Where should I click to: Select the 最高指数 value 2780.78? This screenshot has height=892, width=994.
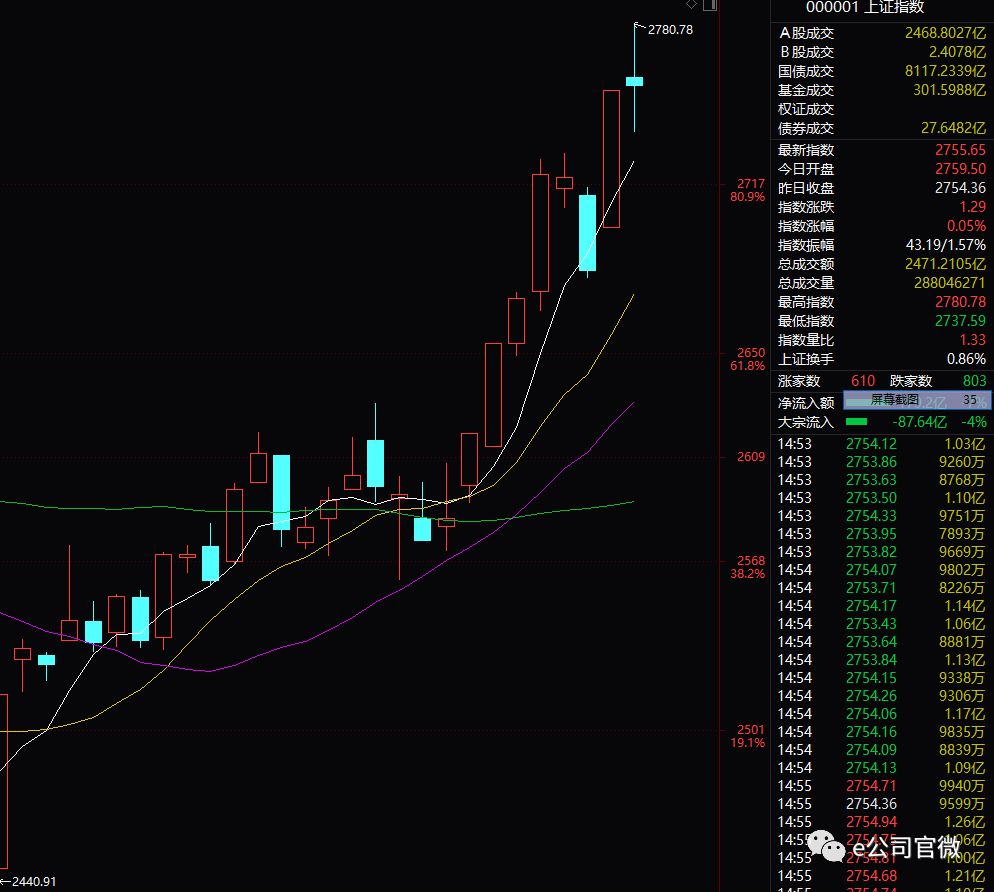[960, 302]
